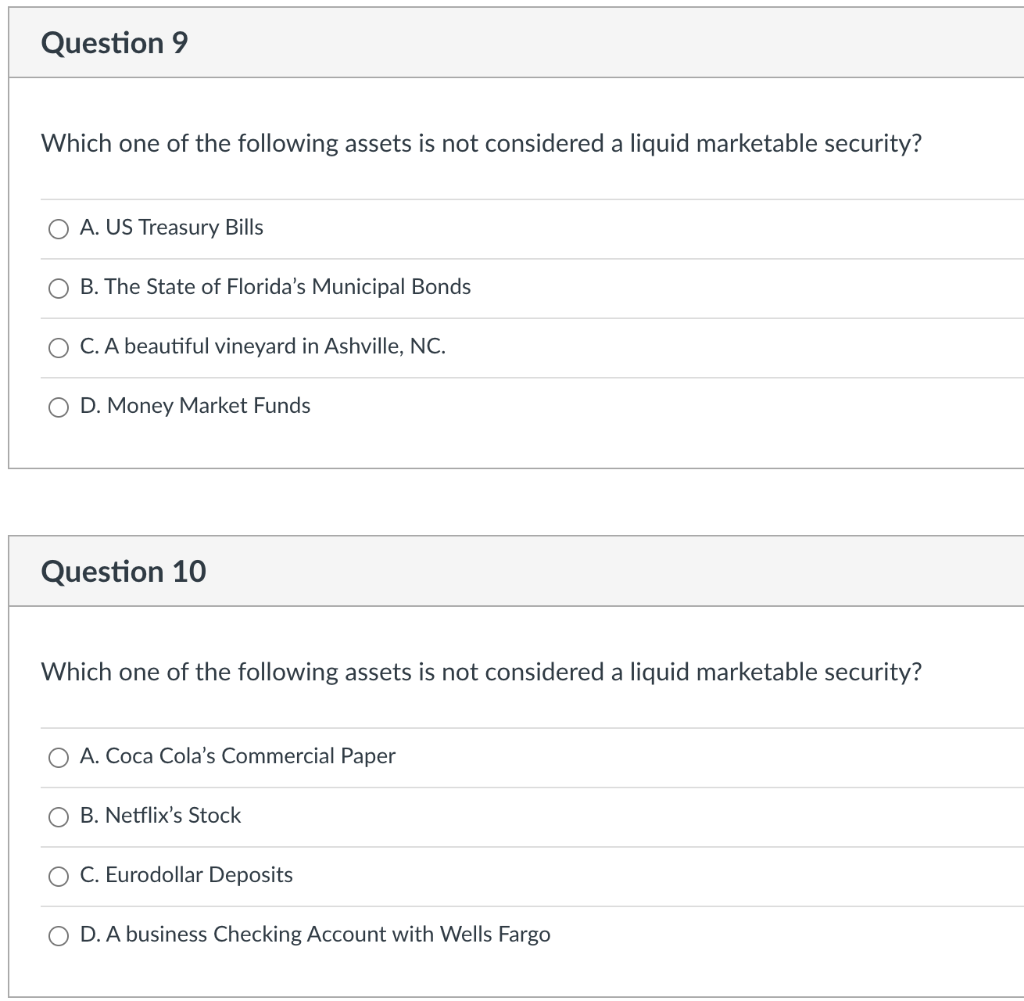Click the Money Market Funds answer text

pyautogui.click(x=195, y=407)
